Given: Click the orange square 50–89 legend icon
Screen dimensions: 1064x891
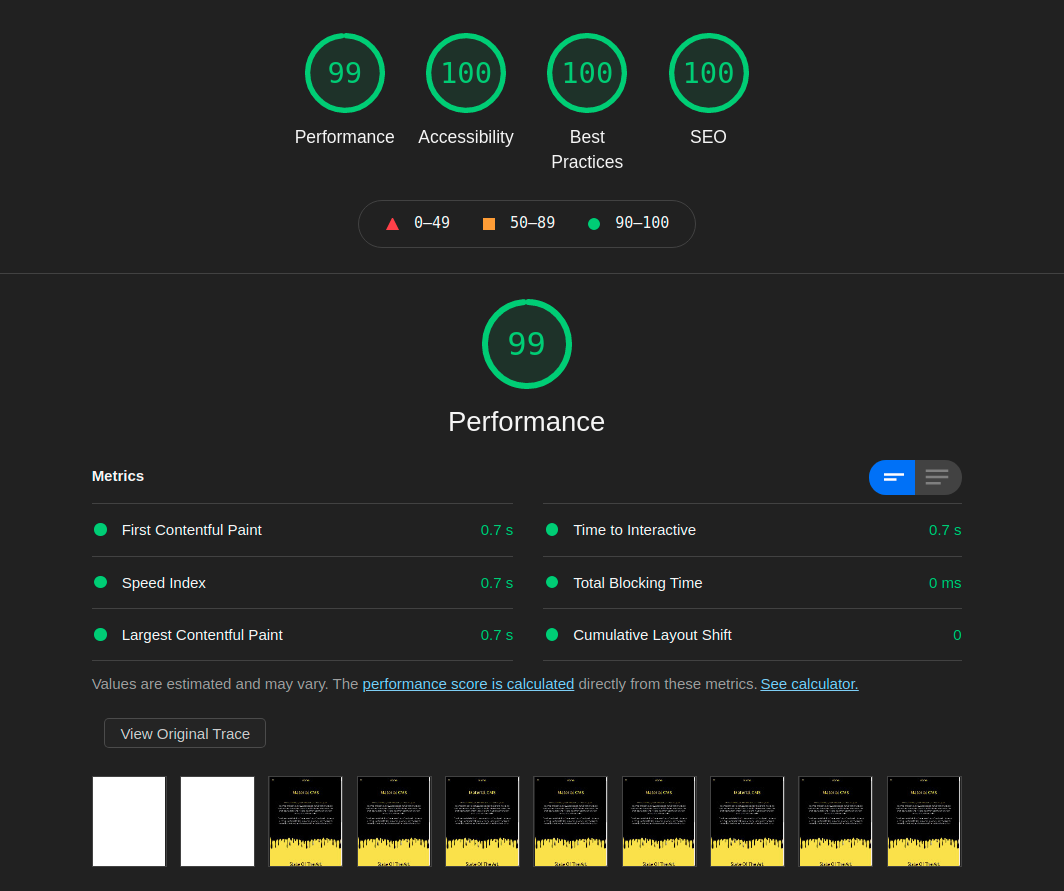Looking at the screenshot, I should click(x=489, y=224).
